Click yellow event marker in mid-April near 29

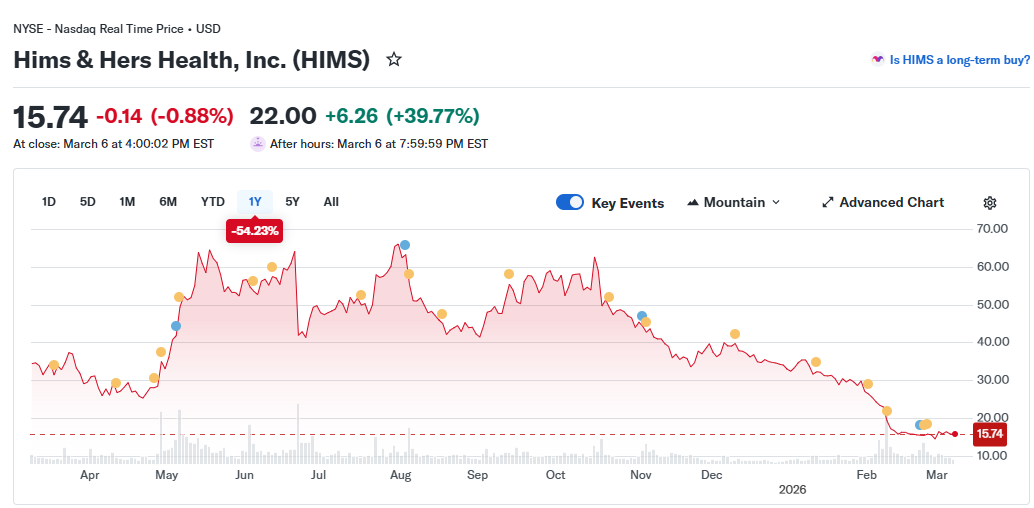(x=116, y=383)
